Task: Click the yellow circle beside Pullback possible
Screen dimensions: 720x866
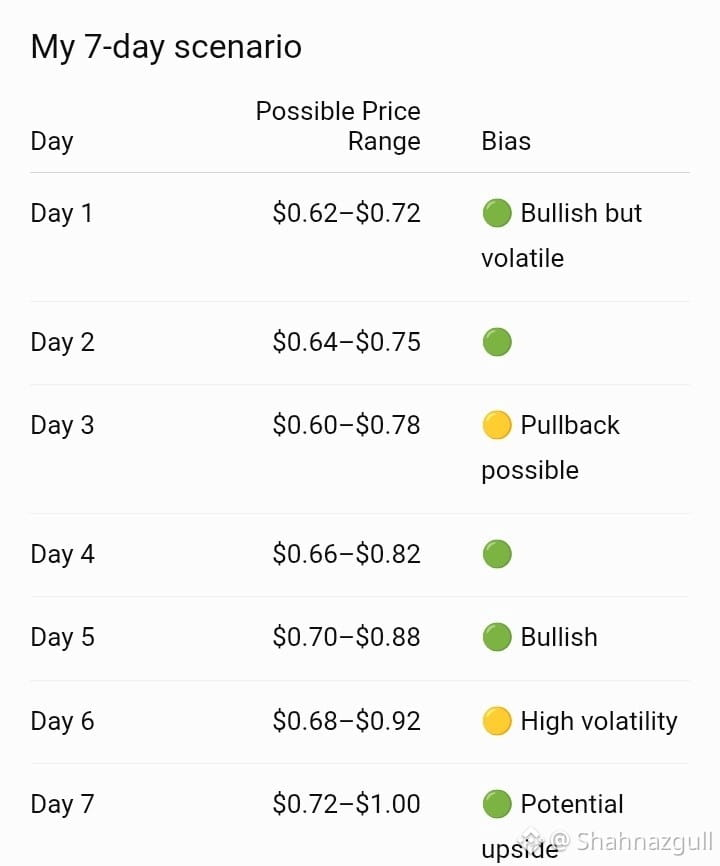Action: pyautogui.click(x=496, y=425)
